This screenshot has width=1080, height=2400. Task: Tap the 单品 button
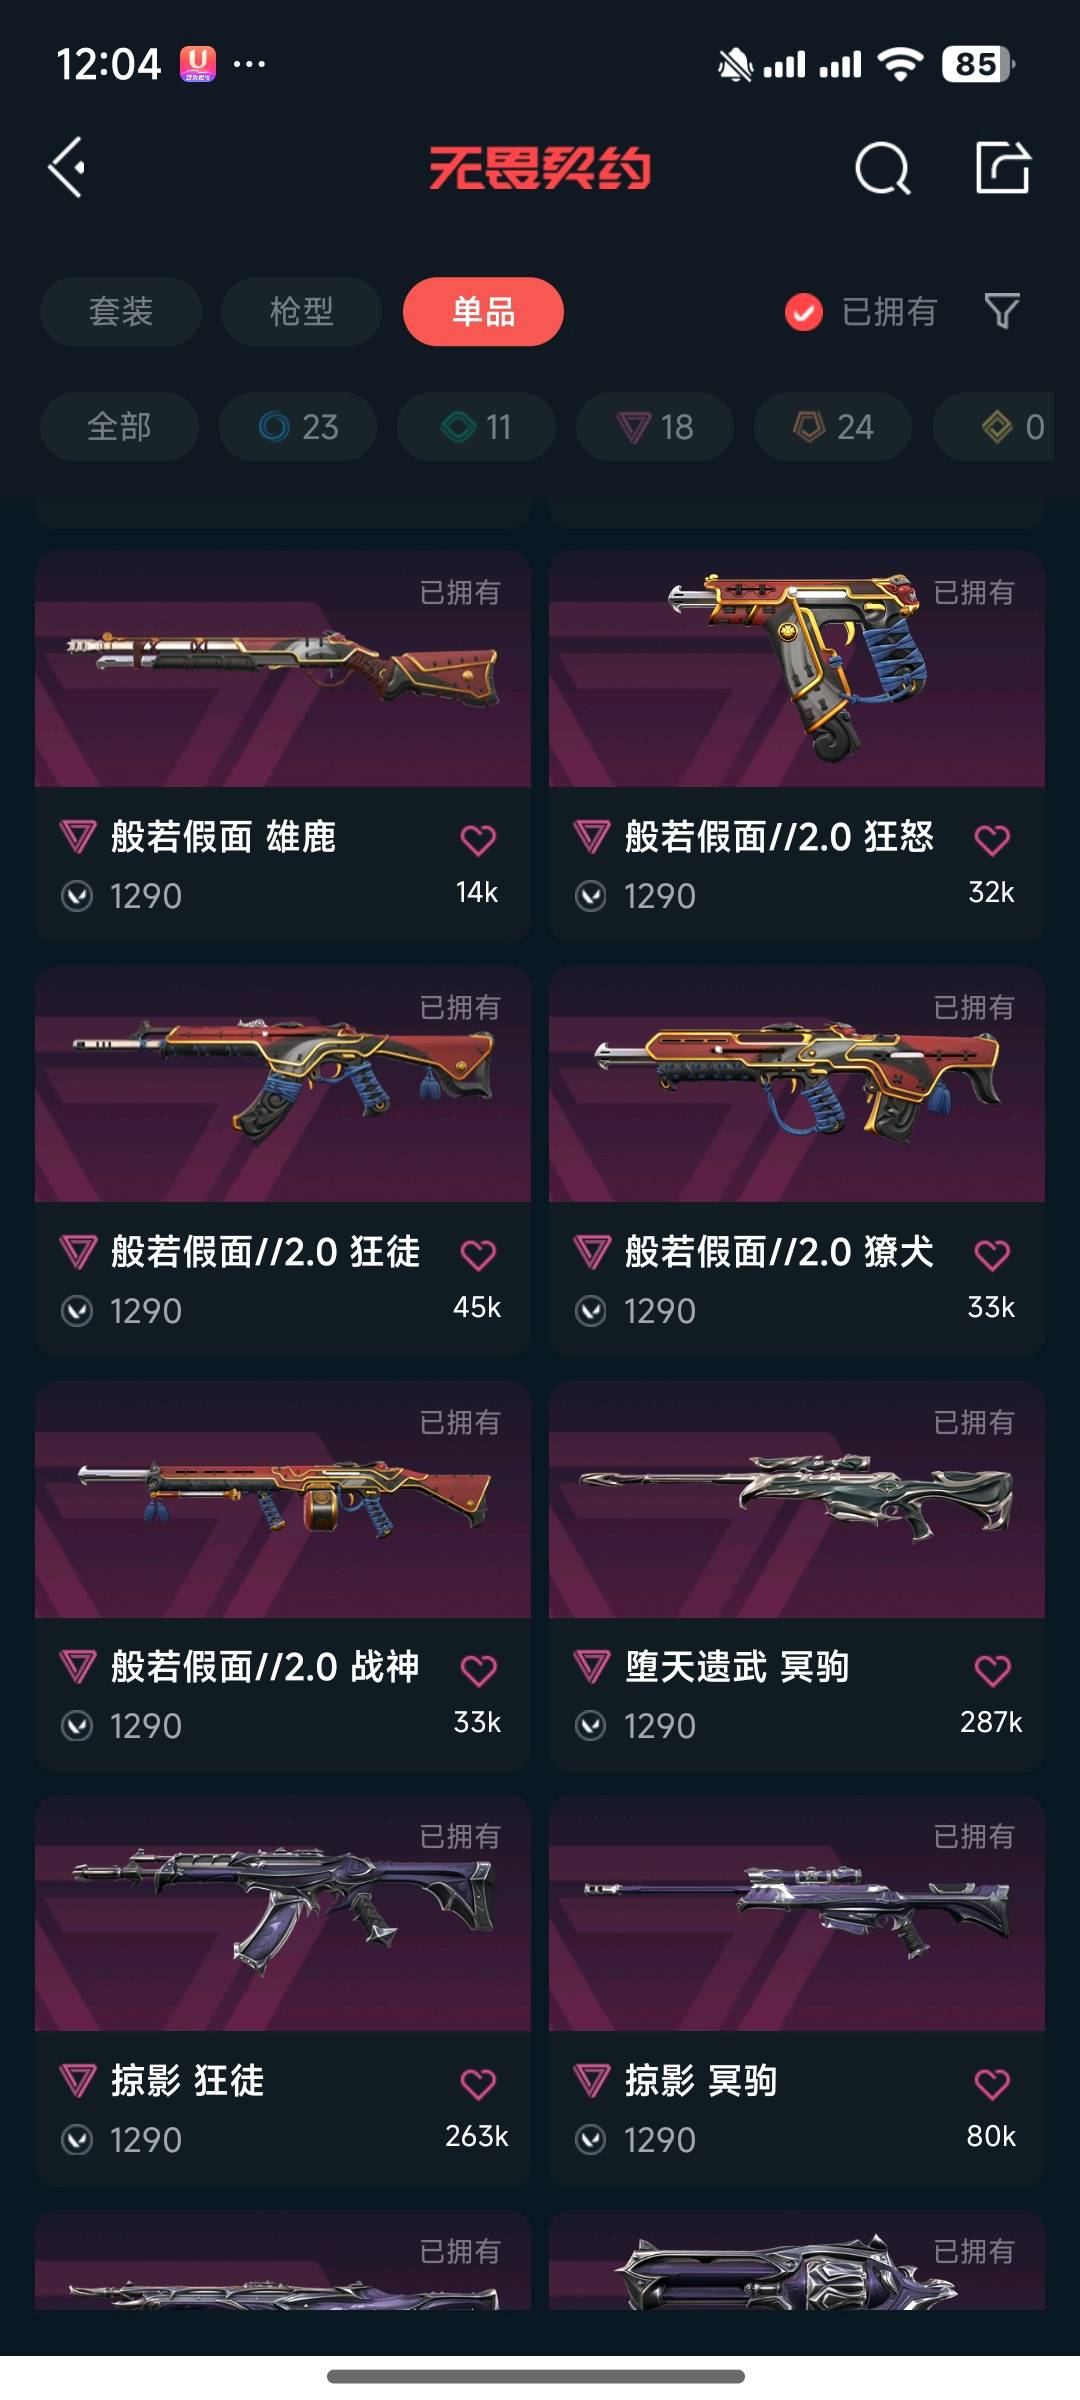(483, 311)
